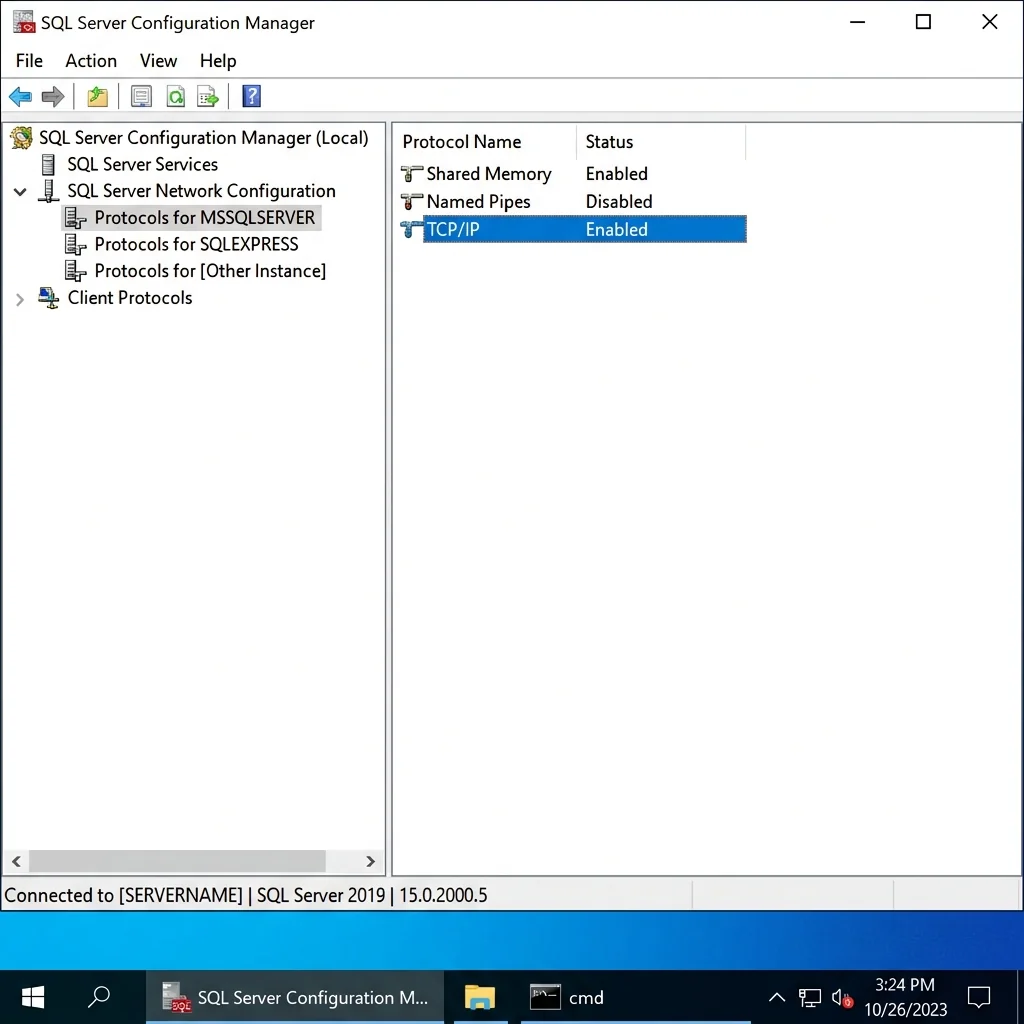Screen dimensions: 1024x1024
Task: Select the SQL Server Services label
Action: [142, 165]
